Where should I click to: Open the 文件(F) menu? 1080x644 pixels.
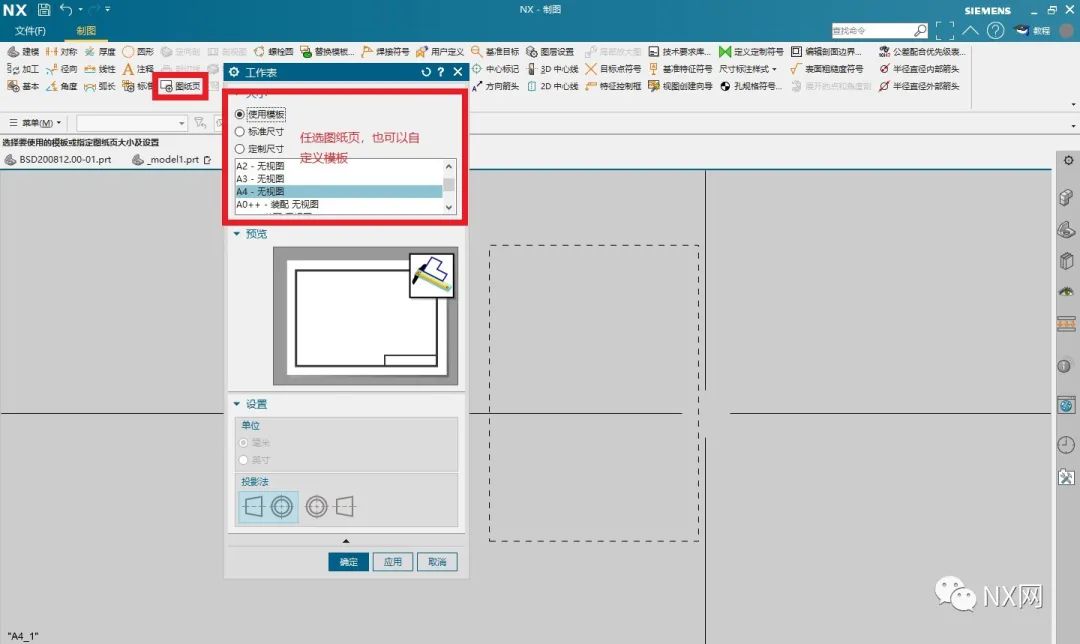click(30, 31)
